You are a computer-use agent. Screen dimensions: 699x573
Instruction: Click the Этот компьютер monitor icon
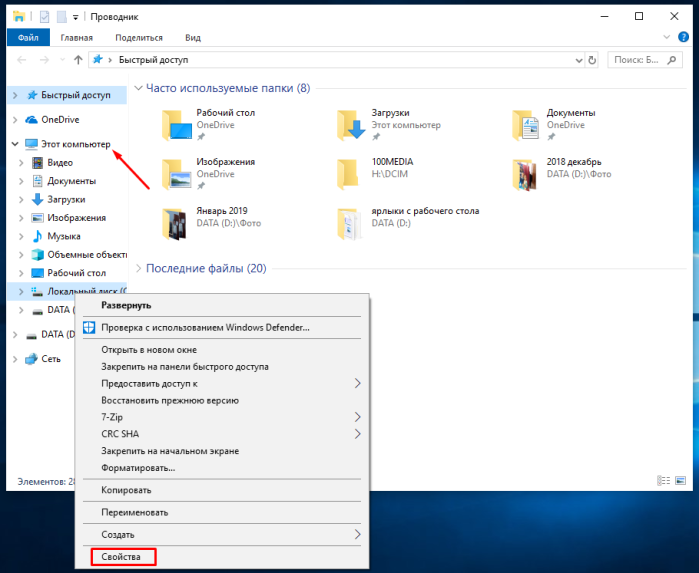tap(31, 144)
